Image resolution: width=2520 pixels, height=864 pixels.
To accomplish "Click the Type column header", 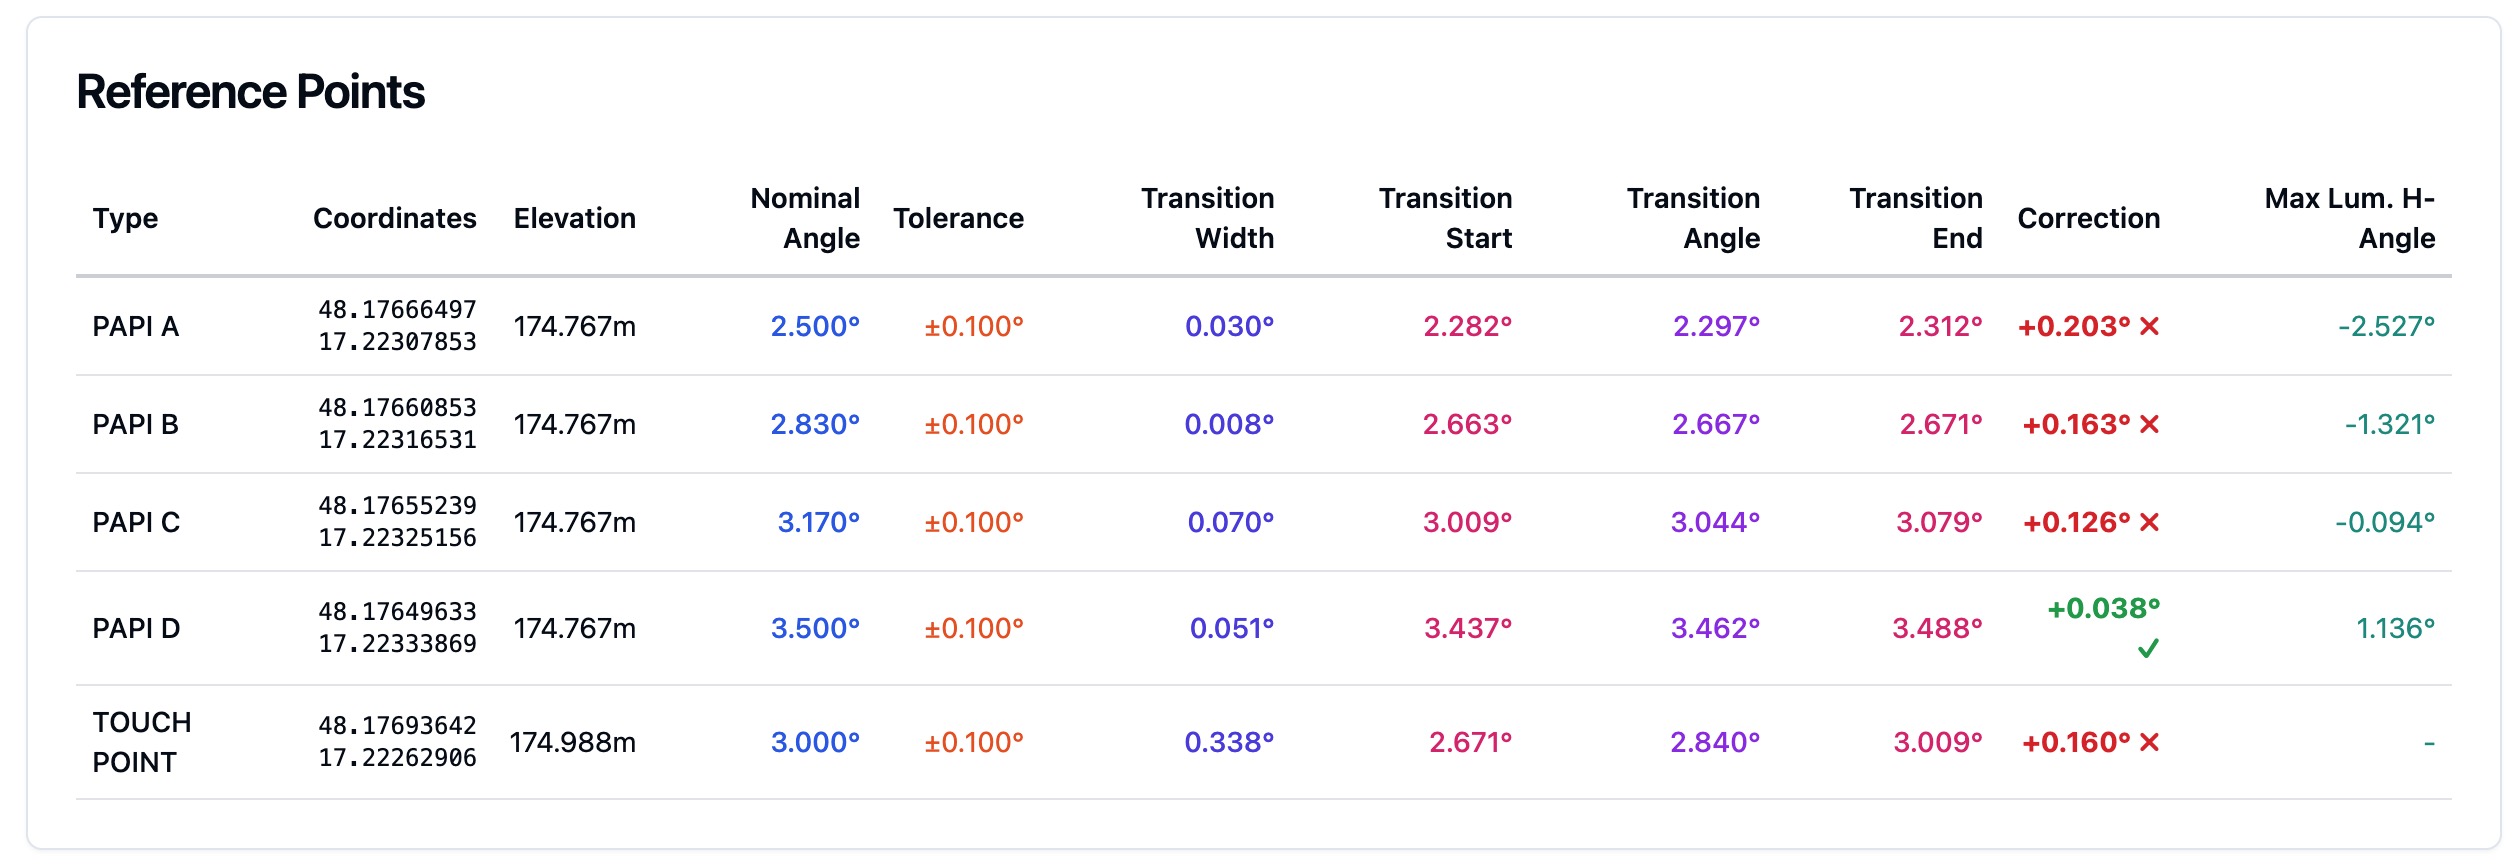I will [x=125, y=219].
